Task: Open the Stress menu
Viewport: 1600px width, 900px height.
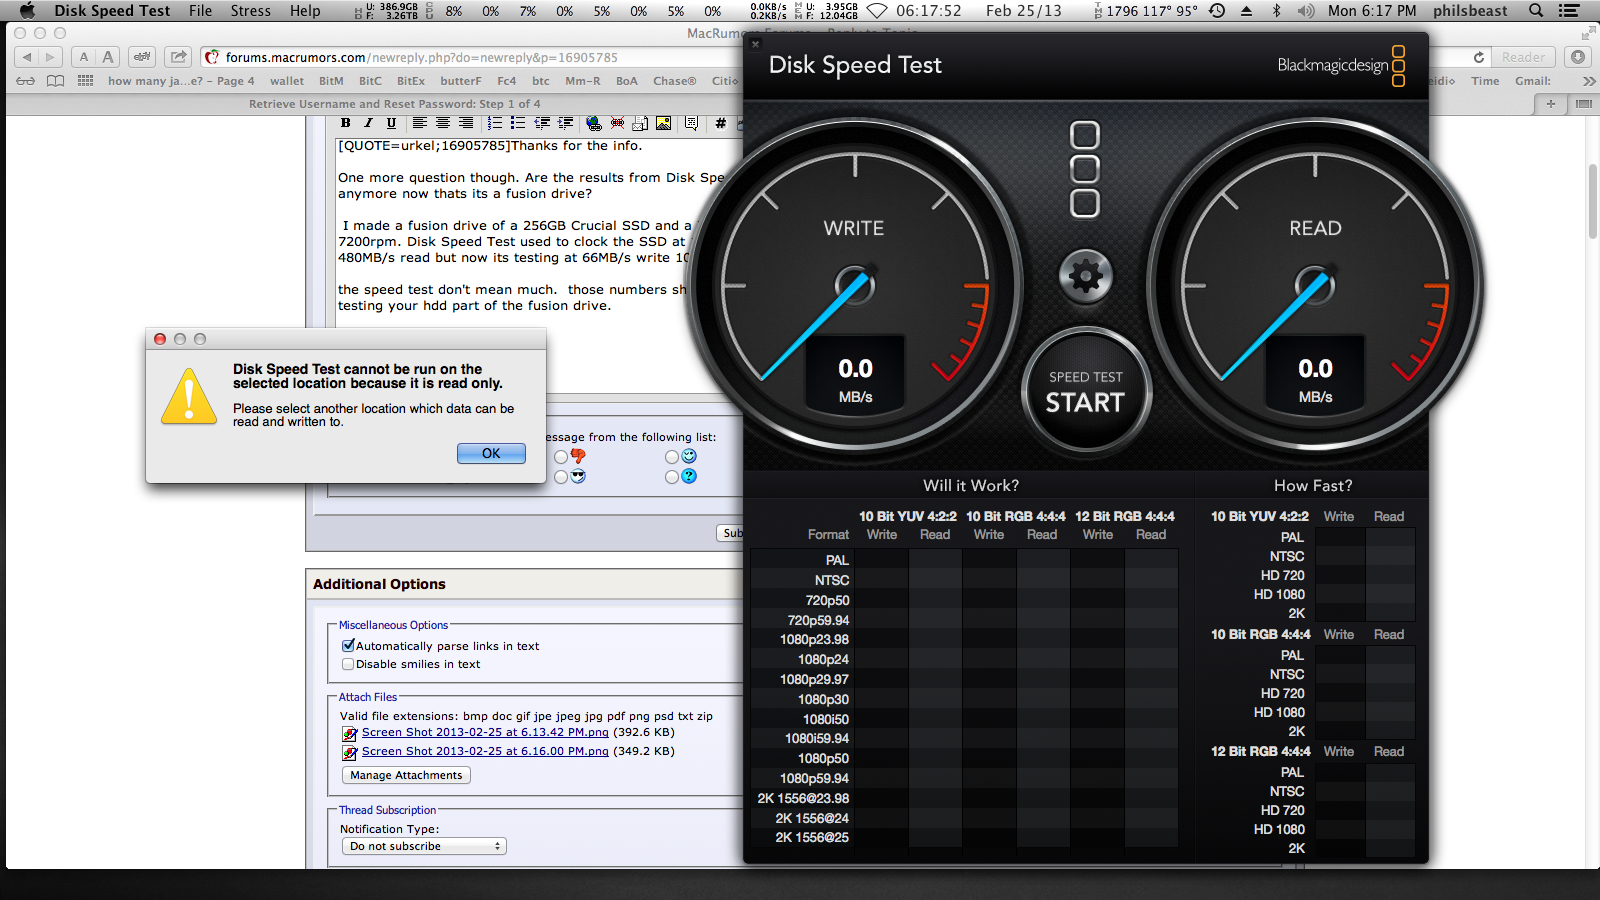Action: 250,11
